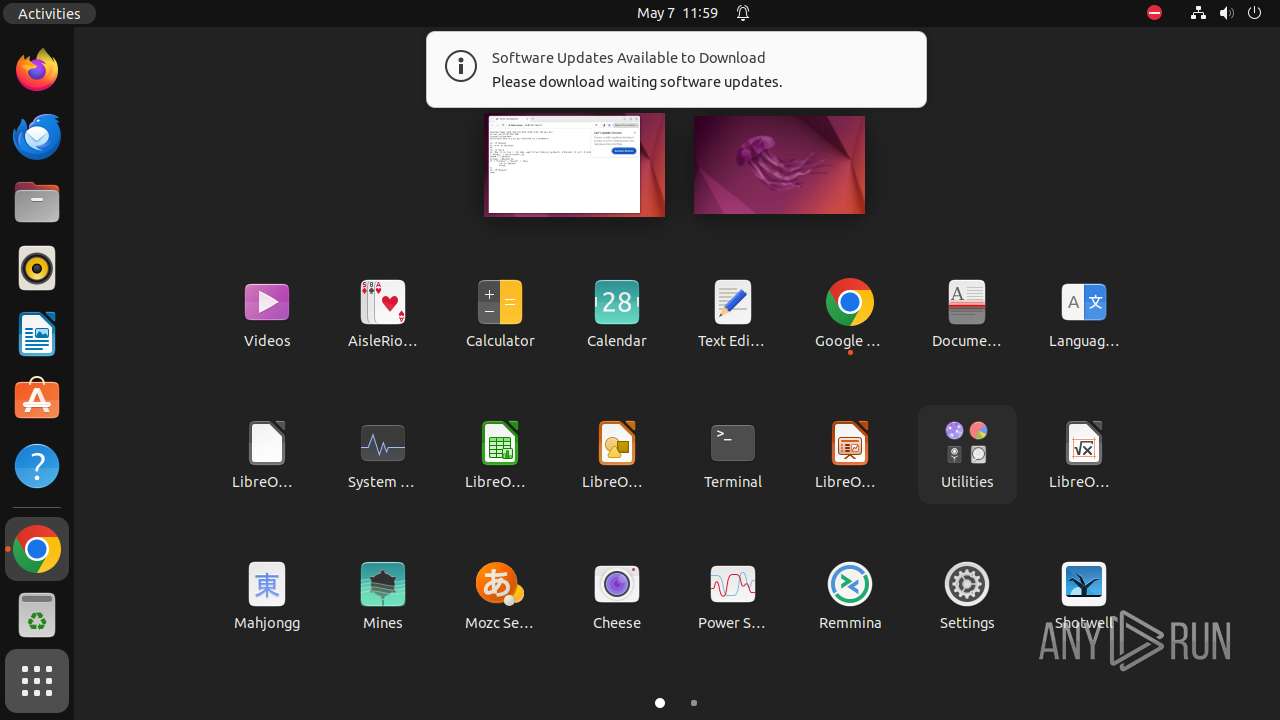1280x720 pixels.
Task: Open Power Statistics
Action: pyautogui.click(x=733, y=596)
